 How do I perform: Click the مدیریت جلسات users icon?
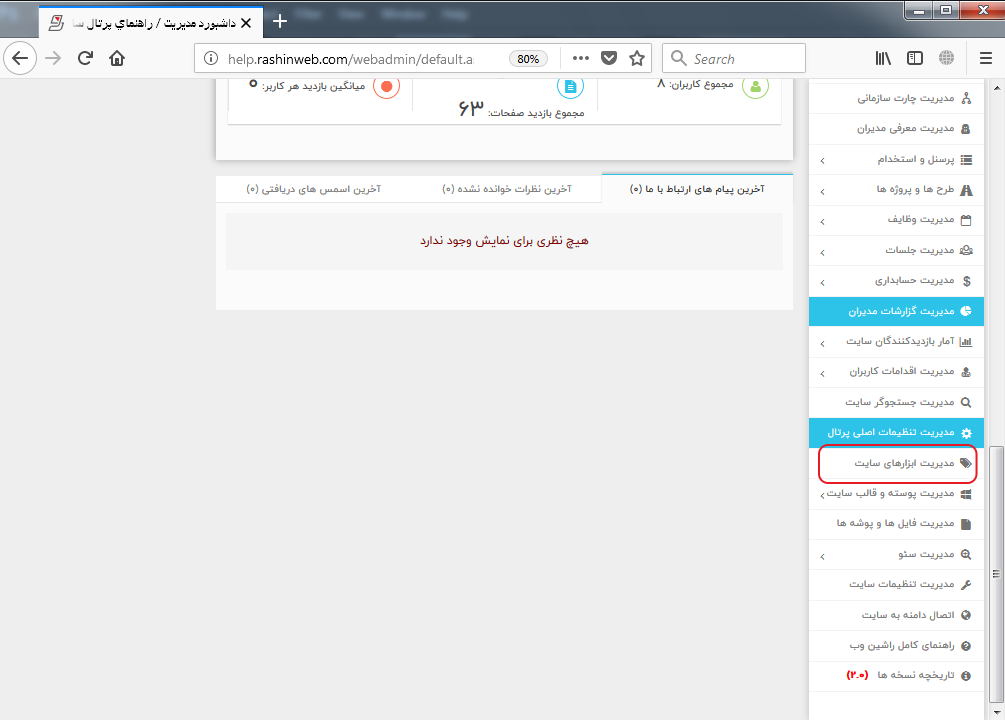[x=967, y=250]
